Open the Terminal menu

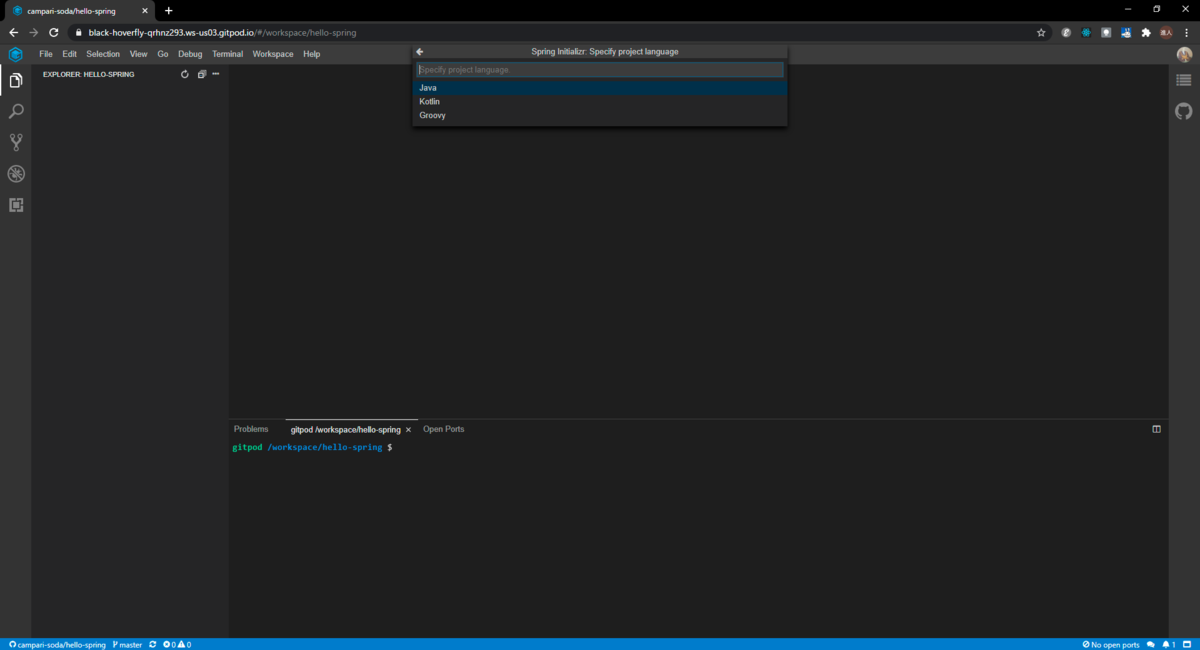click(227, 54)
